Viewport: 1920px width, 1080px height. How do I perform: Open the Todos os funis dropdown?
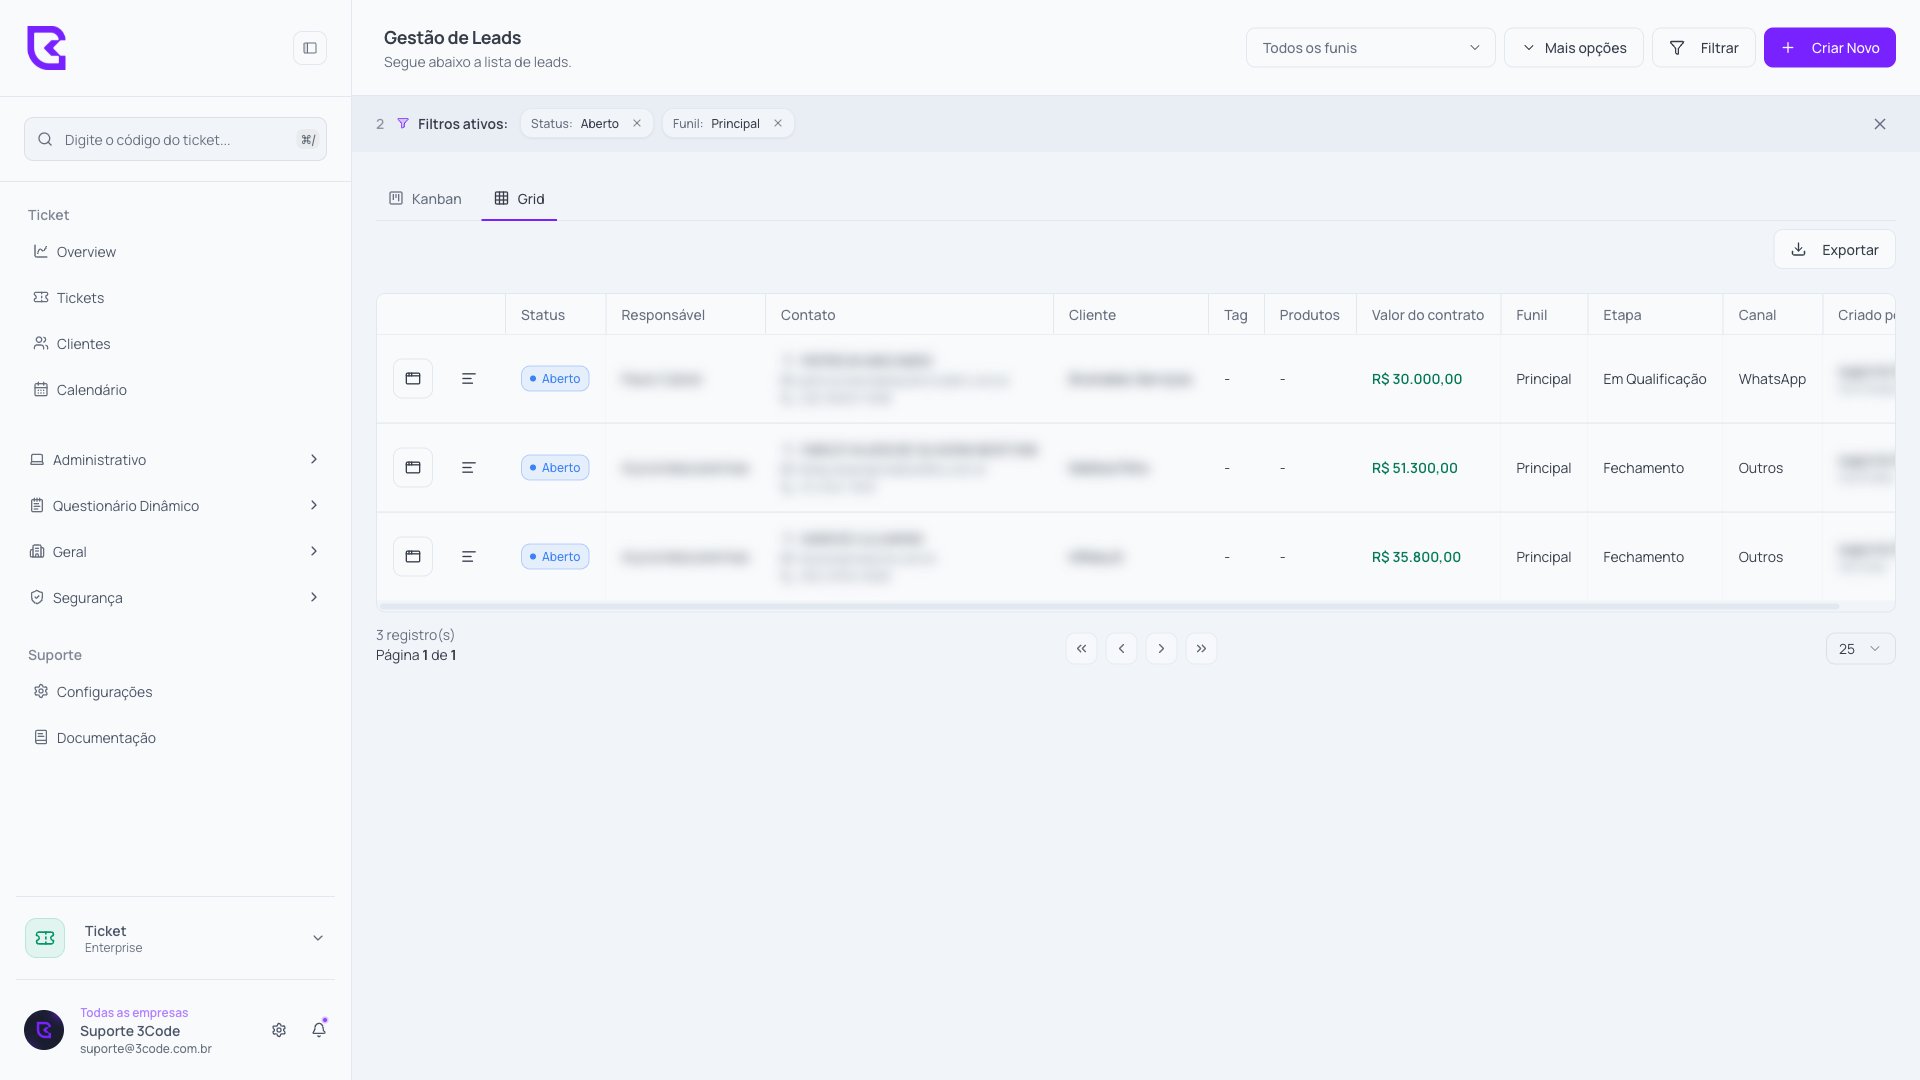point(1370,48)
